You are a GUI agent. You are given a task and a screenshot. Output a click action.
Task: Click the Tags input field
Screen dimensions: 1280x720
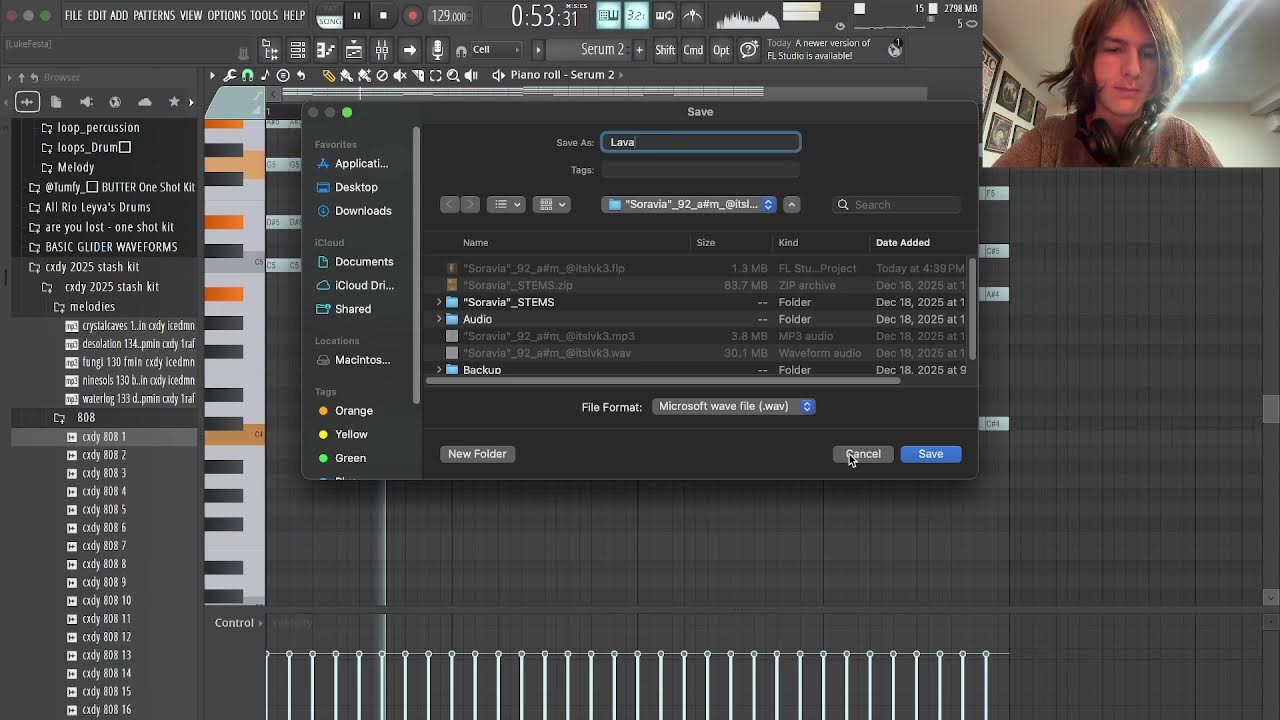point(700,170)
